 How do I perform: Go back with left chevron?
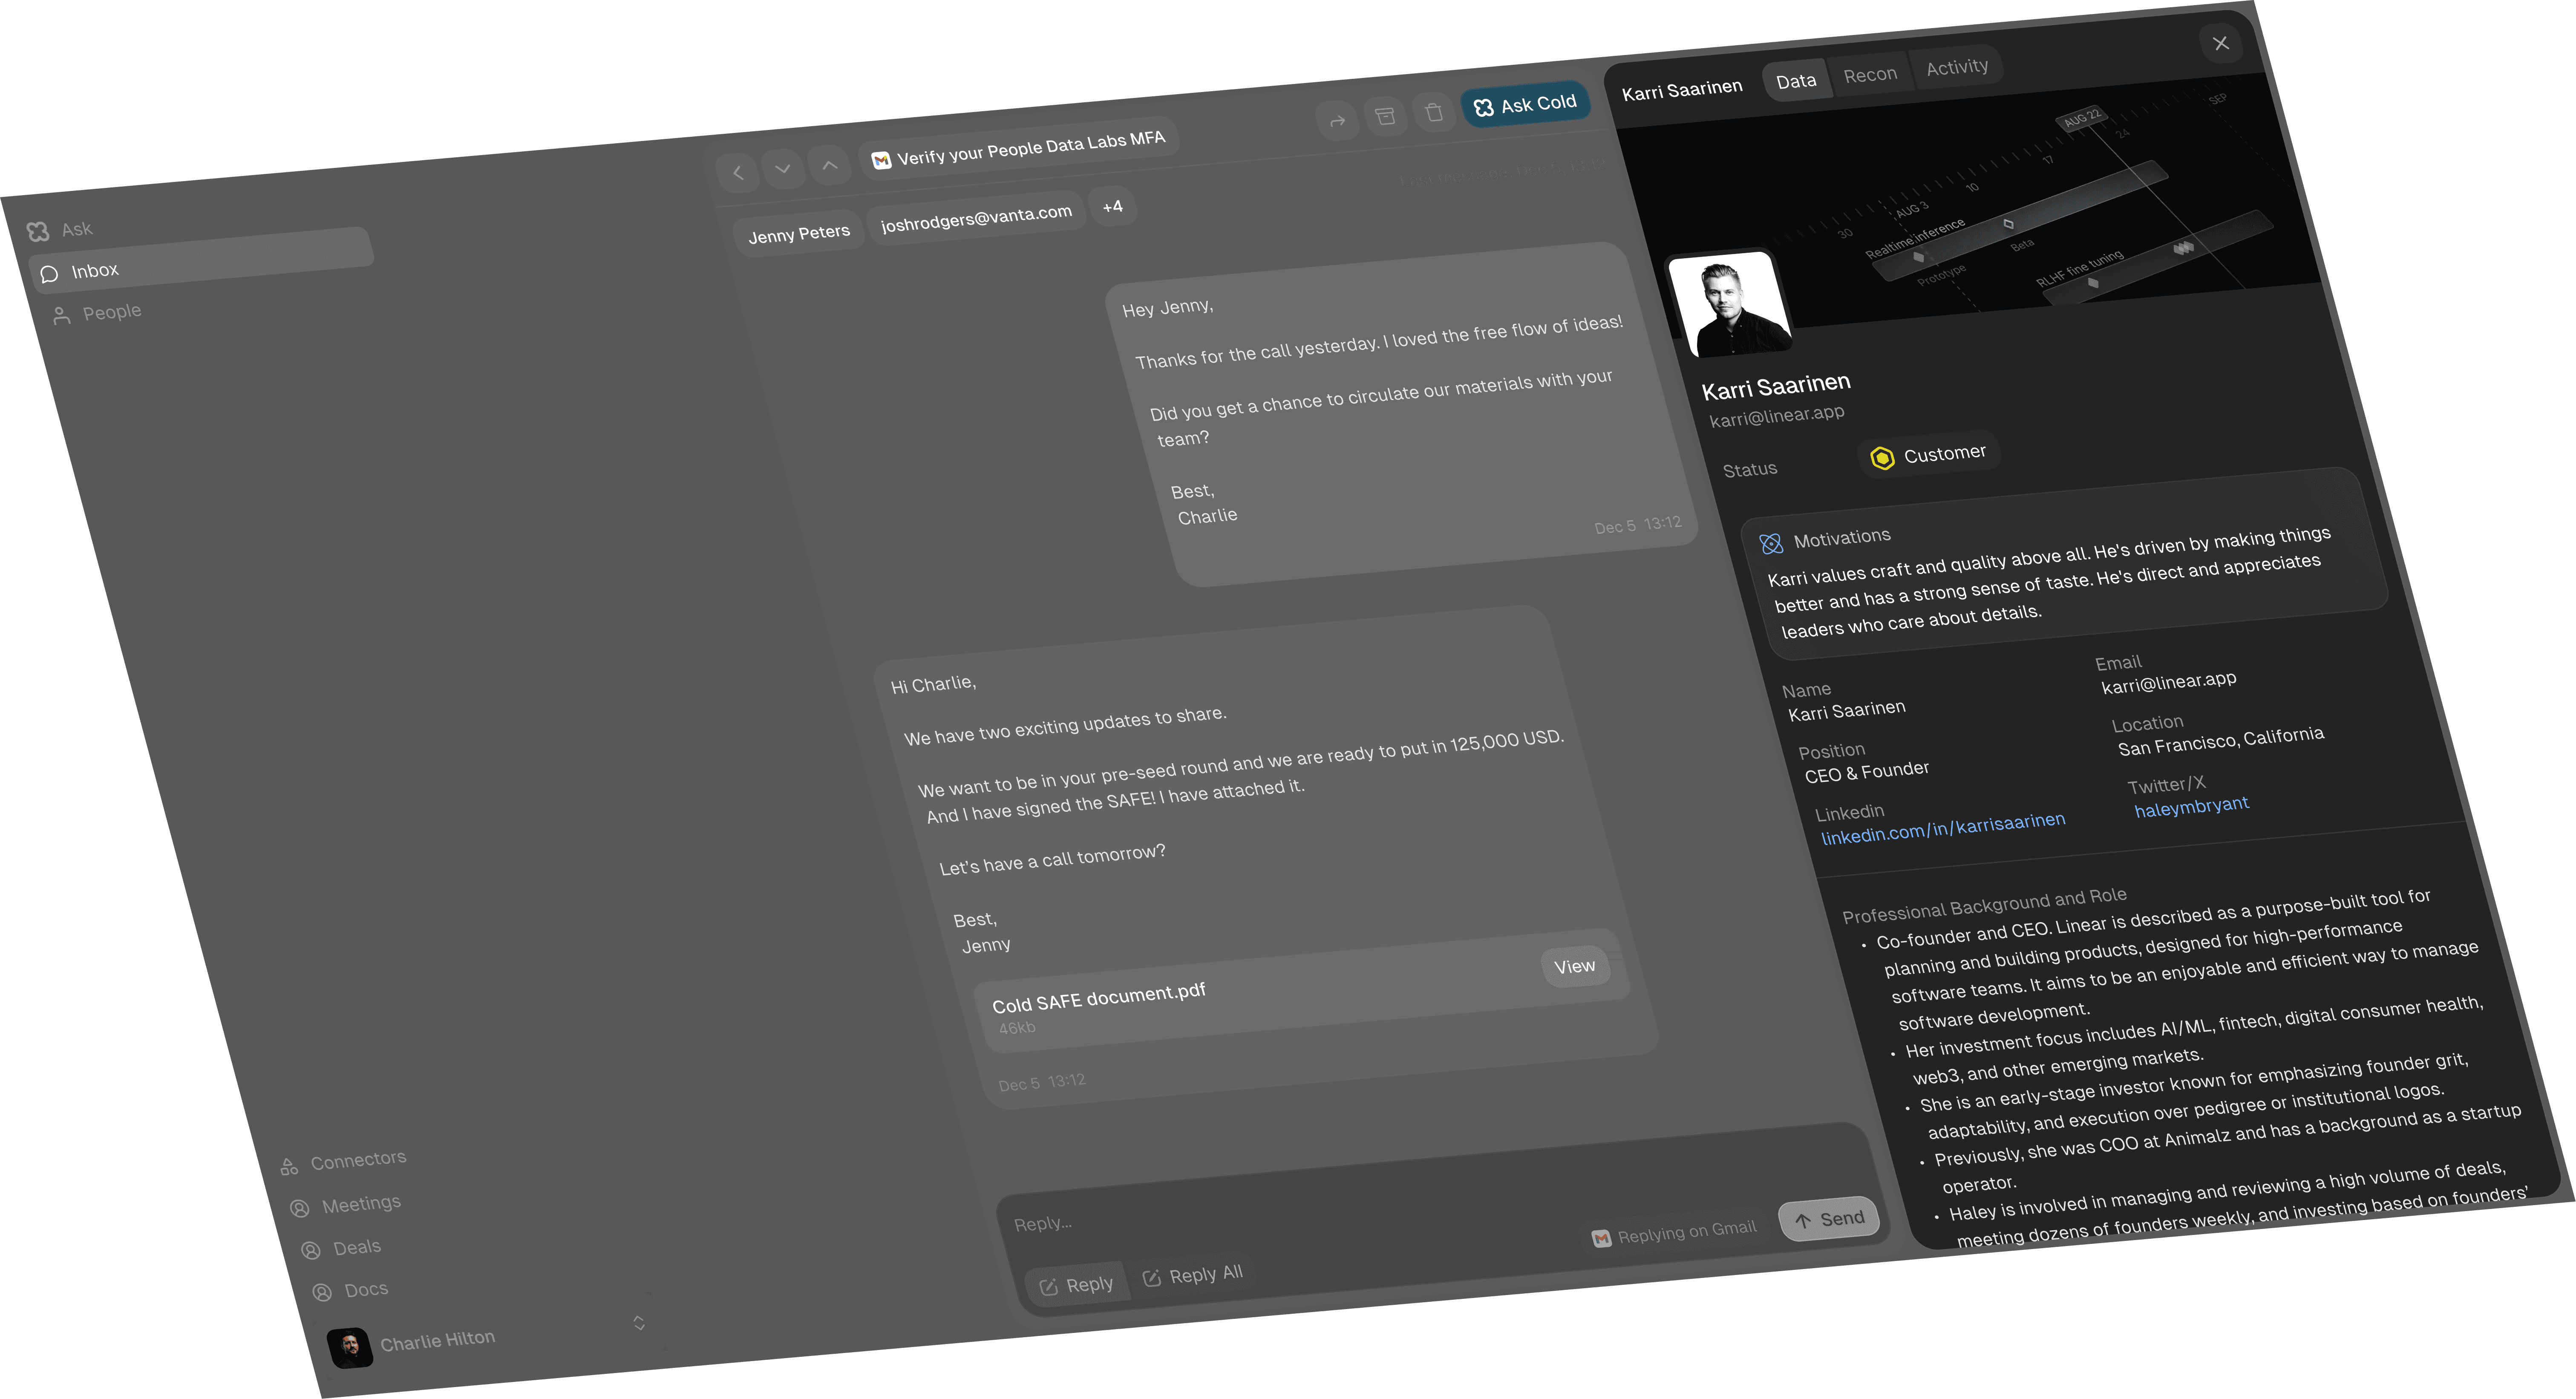point(738,173)
